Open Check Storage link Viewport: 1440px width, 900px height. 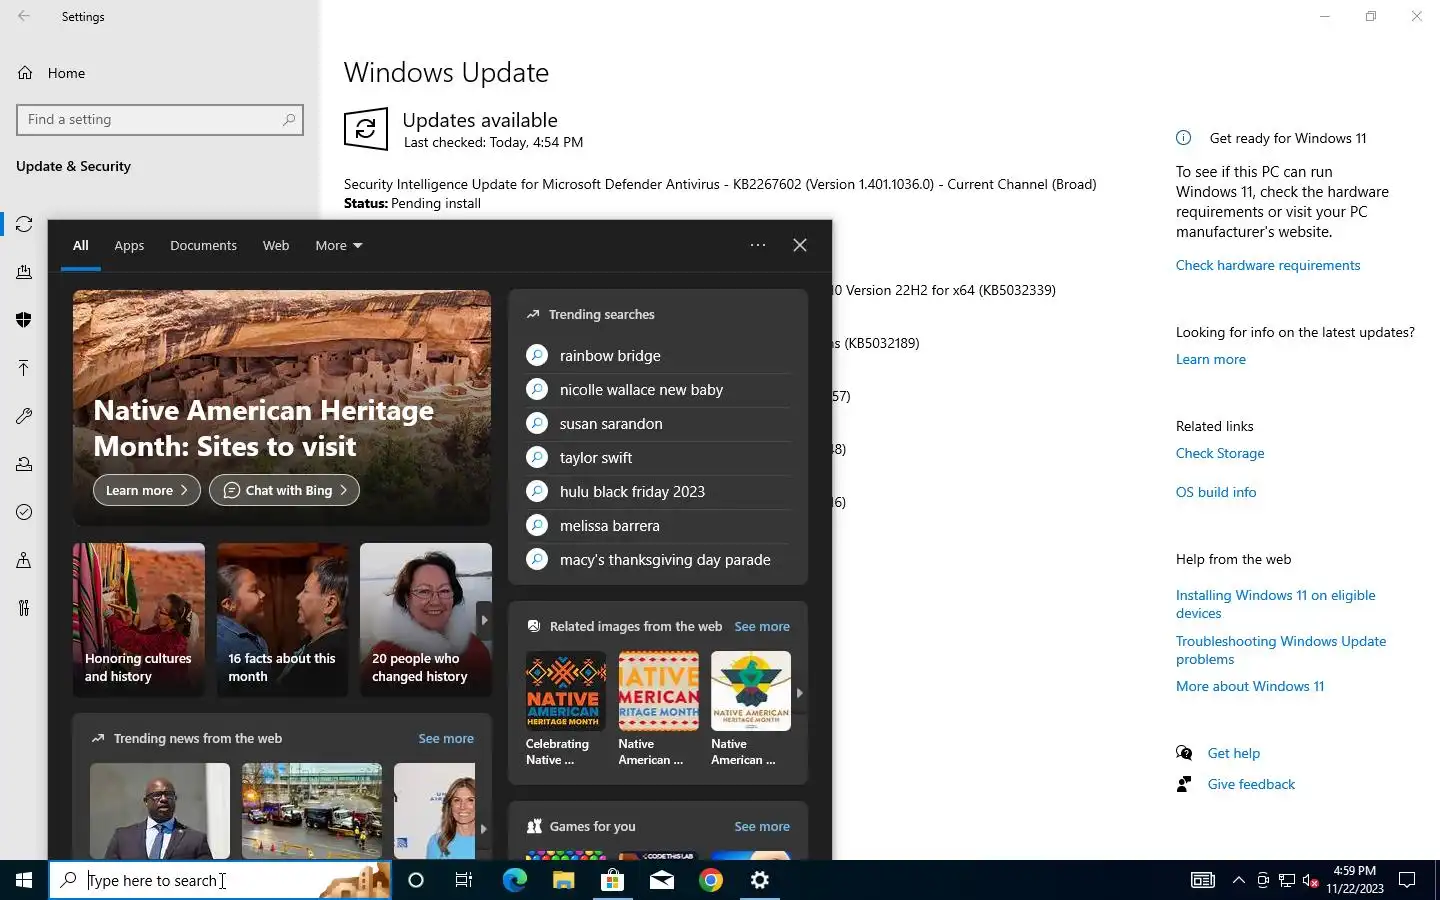[x=1220, y=453]
